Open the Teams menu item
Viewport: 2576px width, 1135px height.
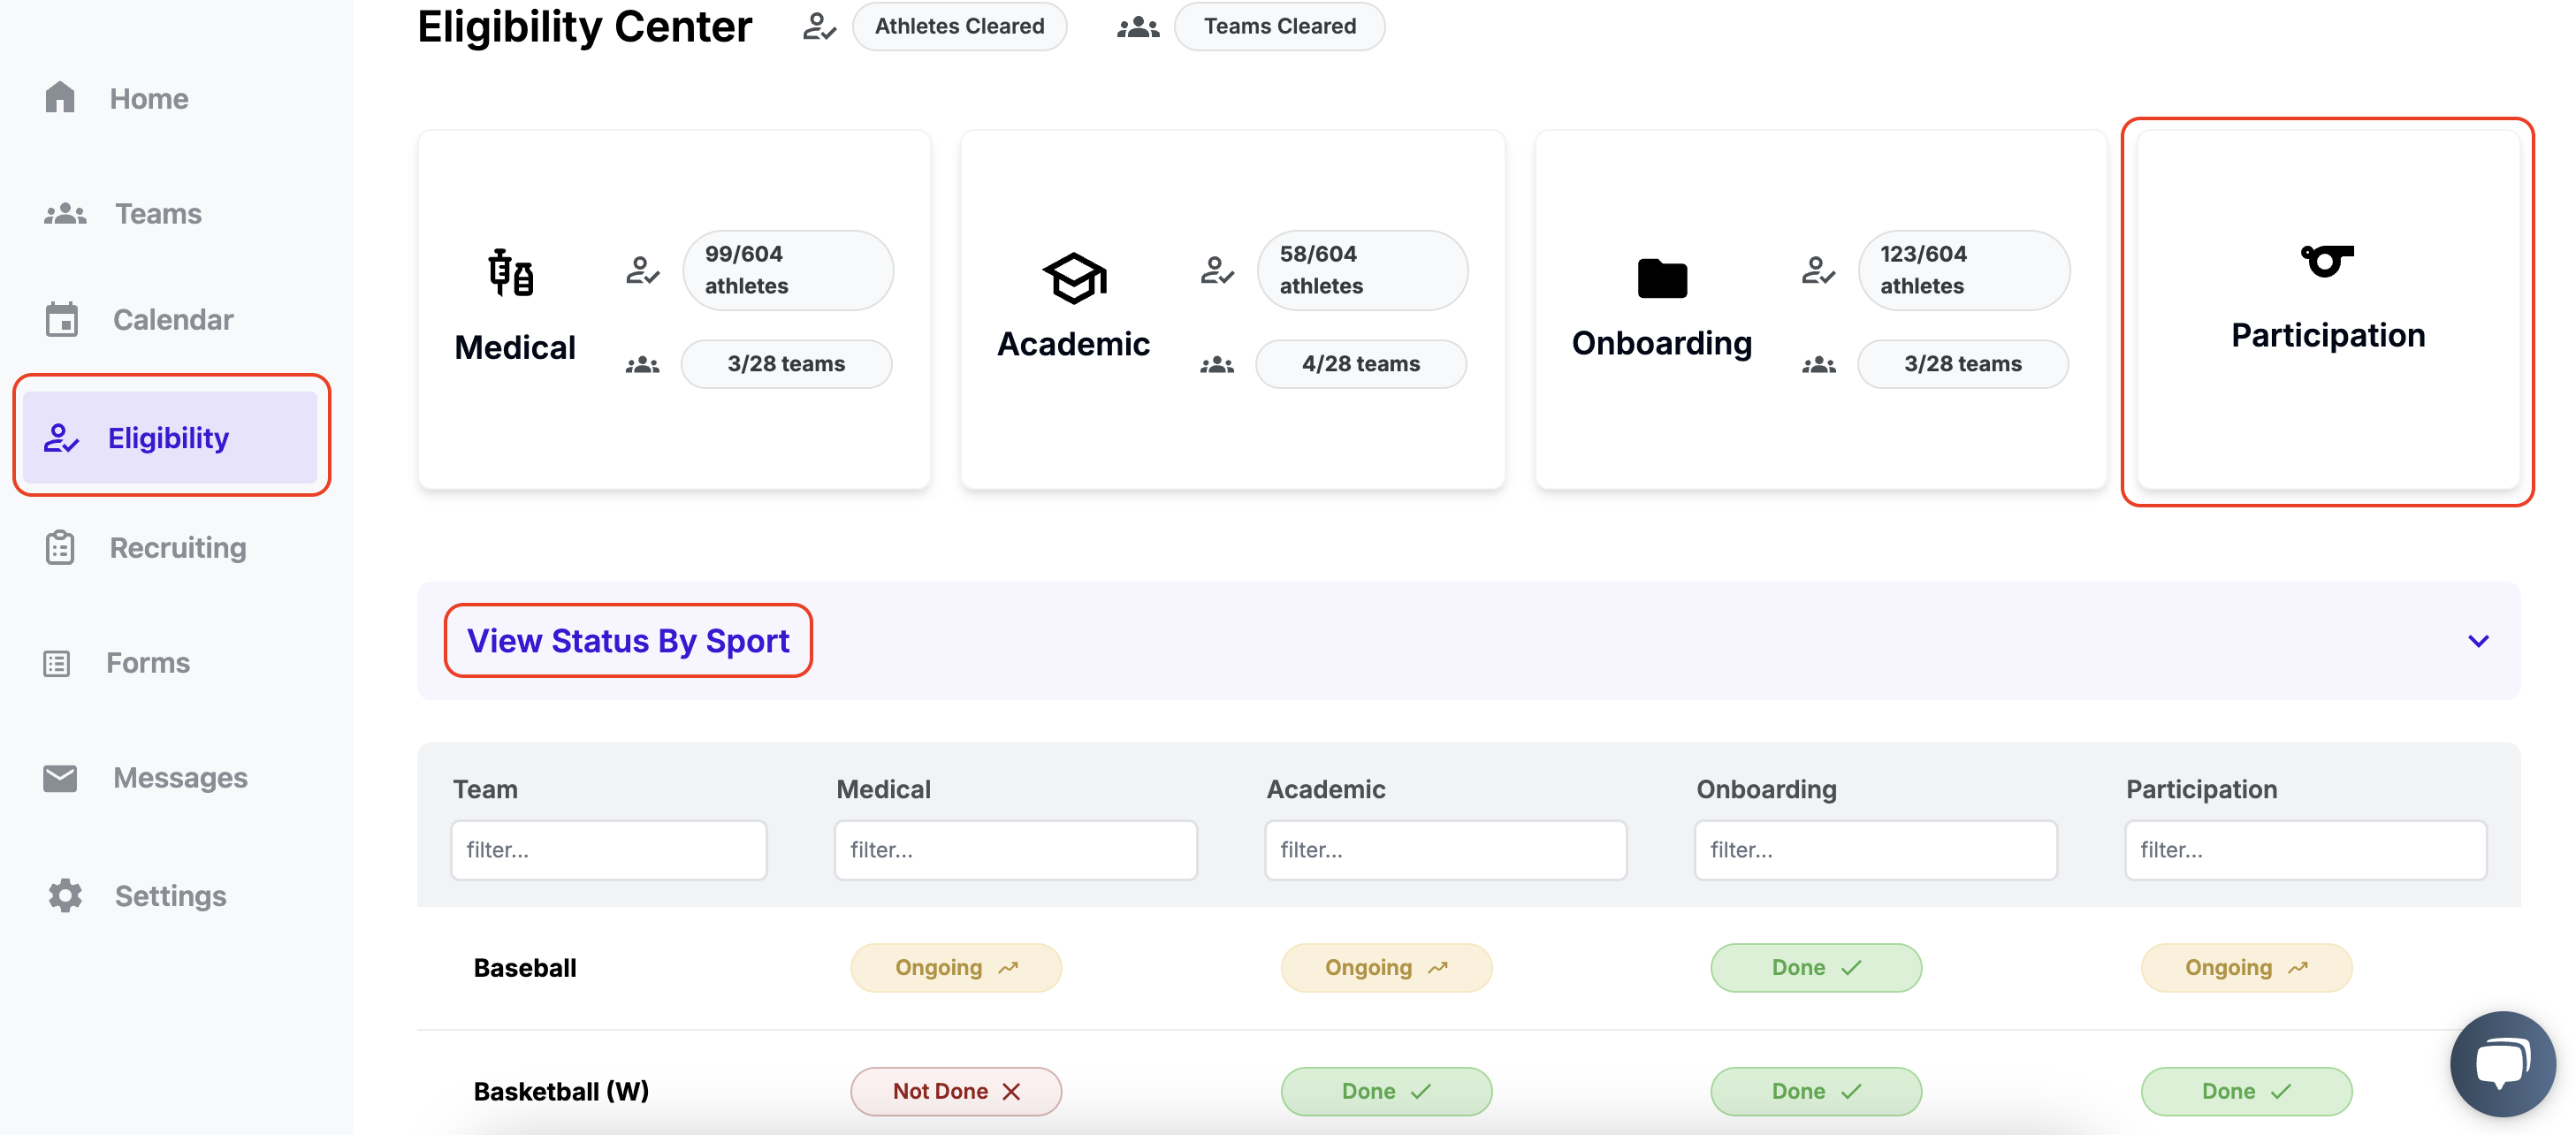click(x=157, y=213)
